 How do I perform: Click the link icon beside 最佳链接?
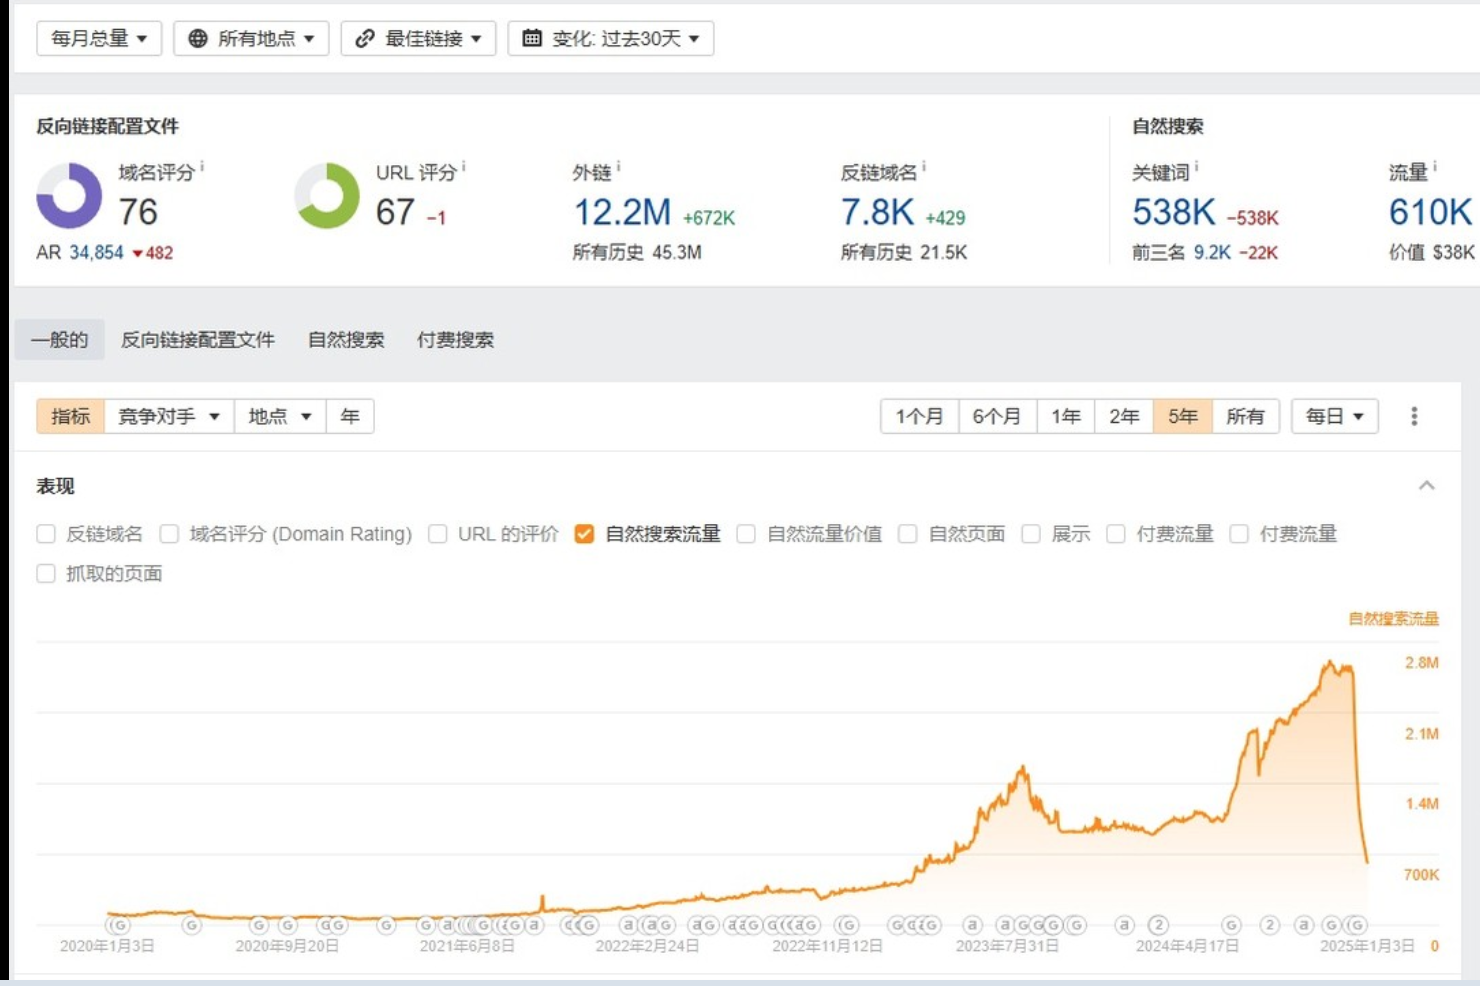click(365, 39)
